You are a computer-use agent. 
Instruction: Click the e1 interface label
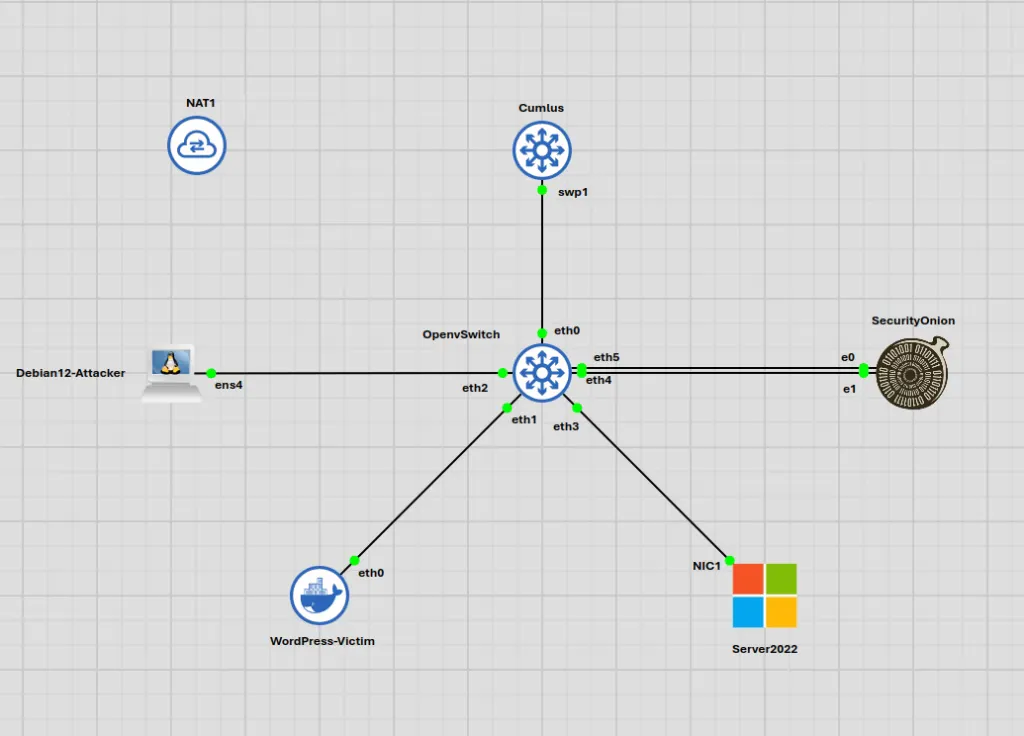click(849, 389)
